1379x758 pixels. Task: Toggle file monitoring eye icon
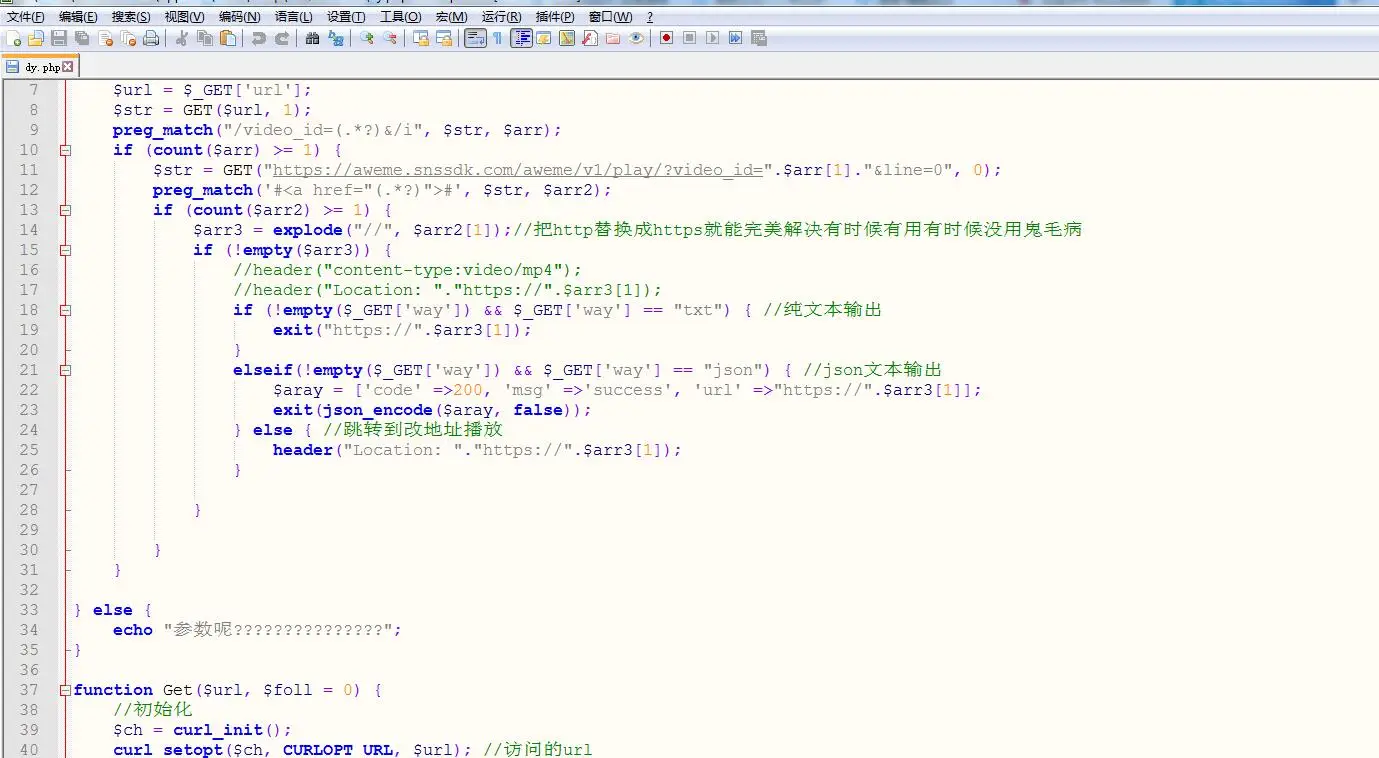636,39
